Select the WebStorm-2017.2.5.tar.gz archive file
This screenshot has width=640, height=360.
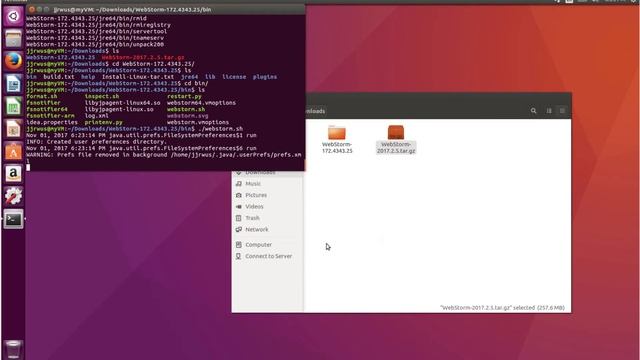[x=396, y=139]
